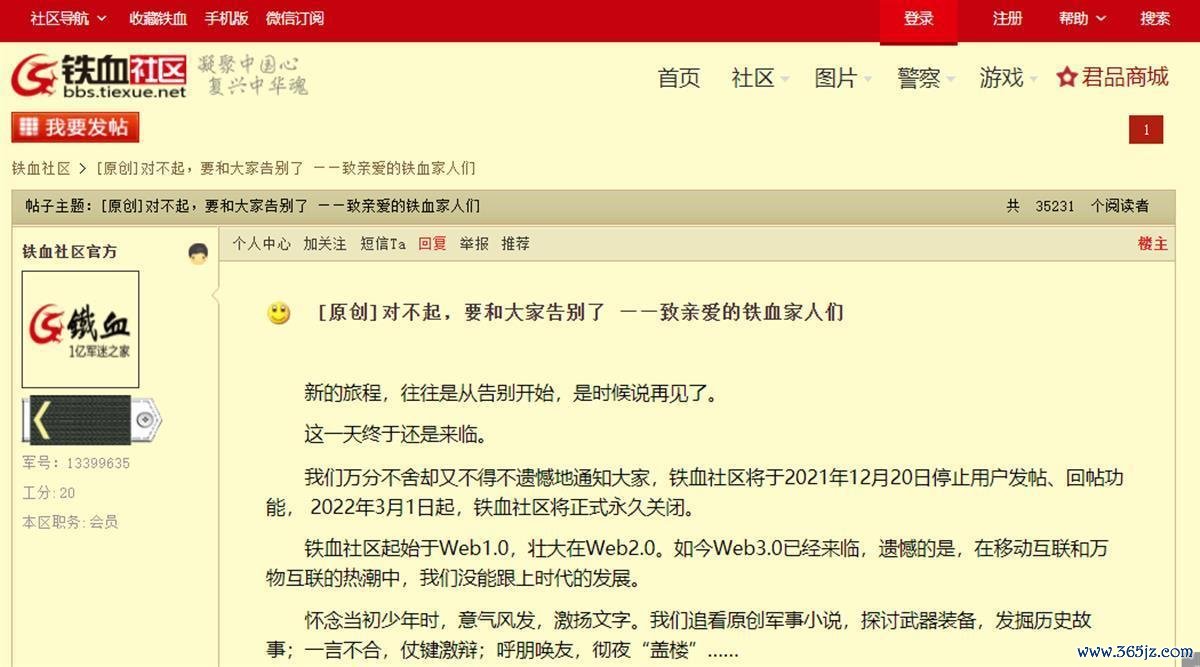
Task: Click the 楼主 floor label
Action: (x=1152, y=243)
